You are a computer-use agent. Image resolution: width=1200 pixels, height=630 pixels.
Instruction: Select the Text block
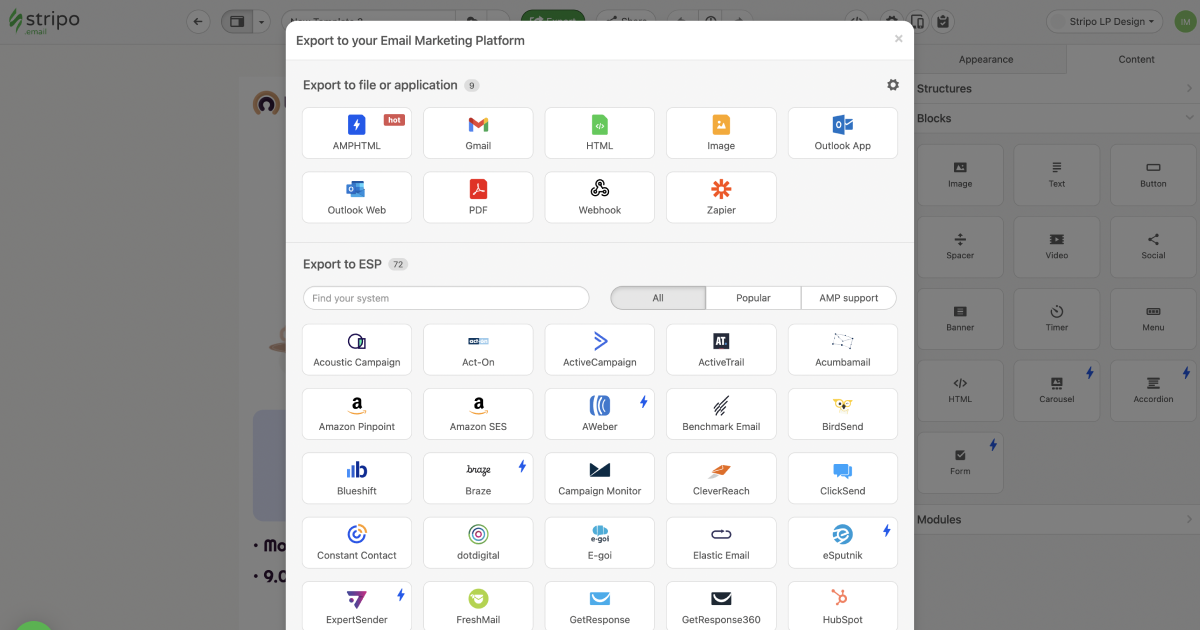1057,175
